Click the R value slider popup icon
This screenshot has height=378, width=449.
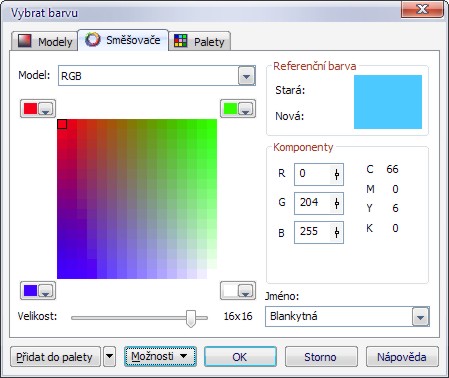click(x=337, y=174)
